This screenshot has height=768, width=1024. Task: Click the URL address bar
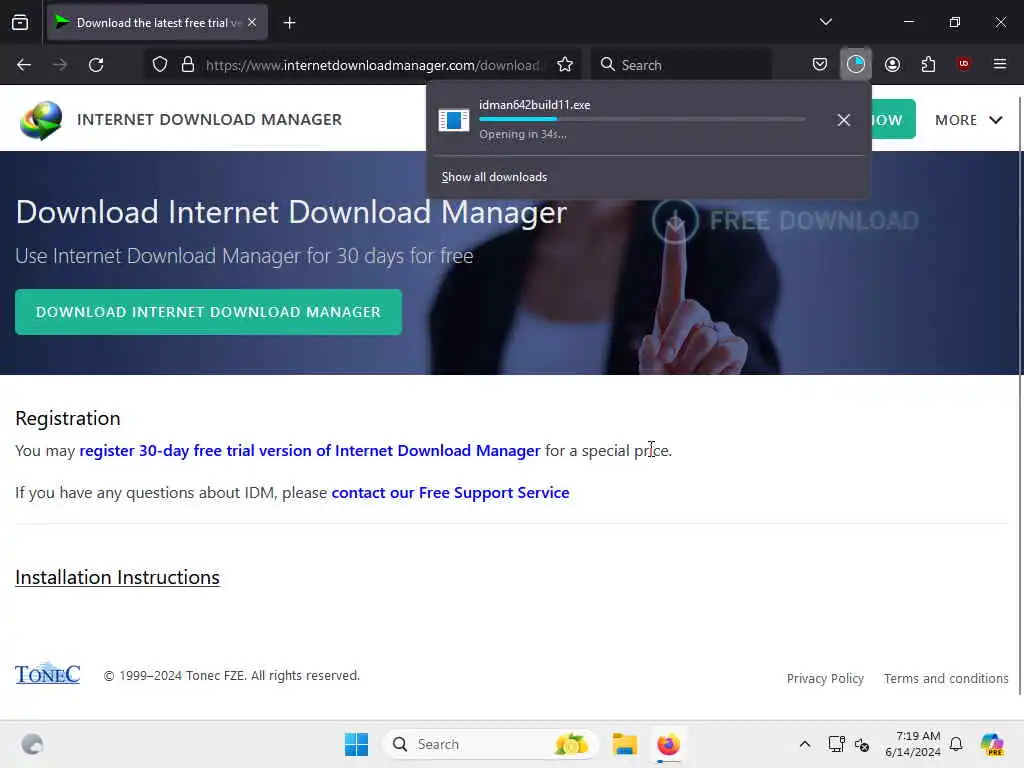click(x=372, y=65)
